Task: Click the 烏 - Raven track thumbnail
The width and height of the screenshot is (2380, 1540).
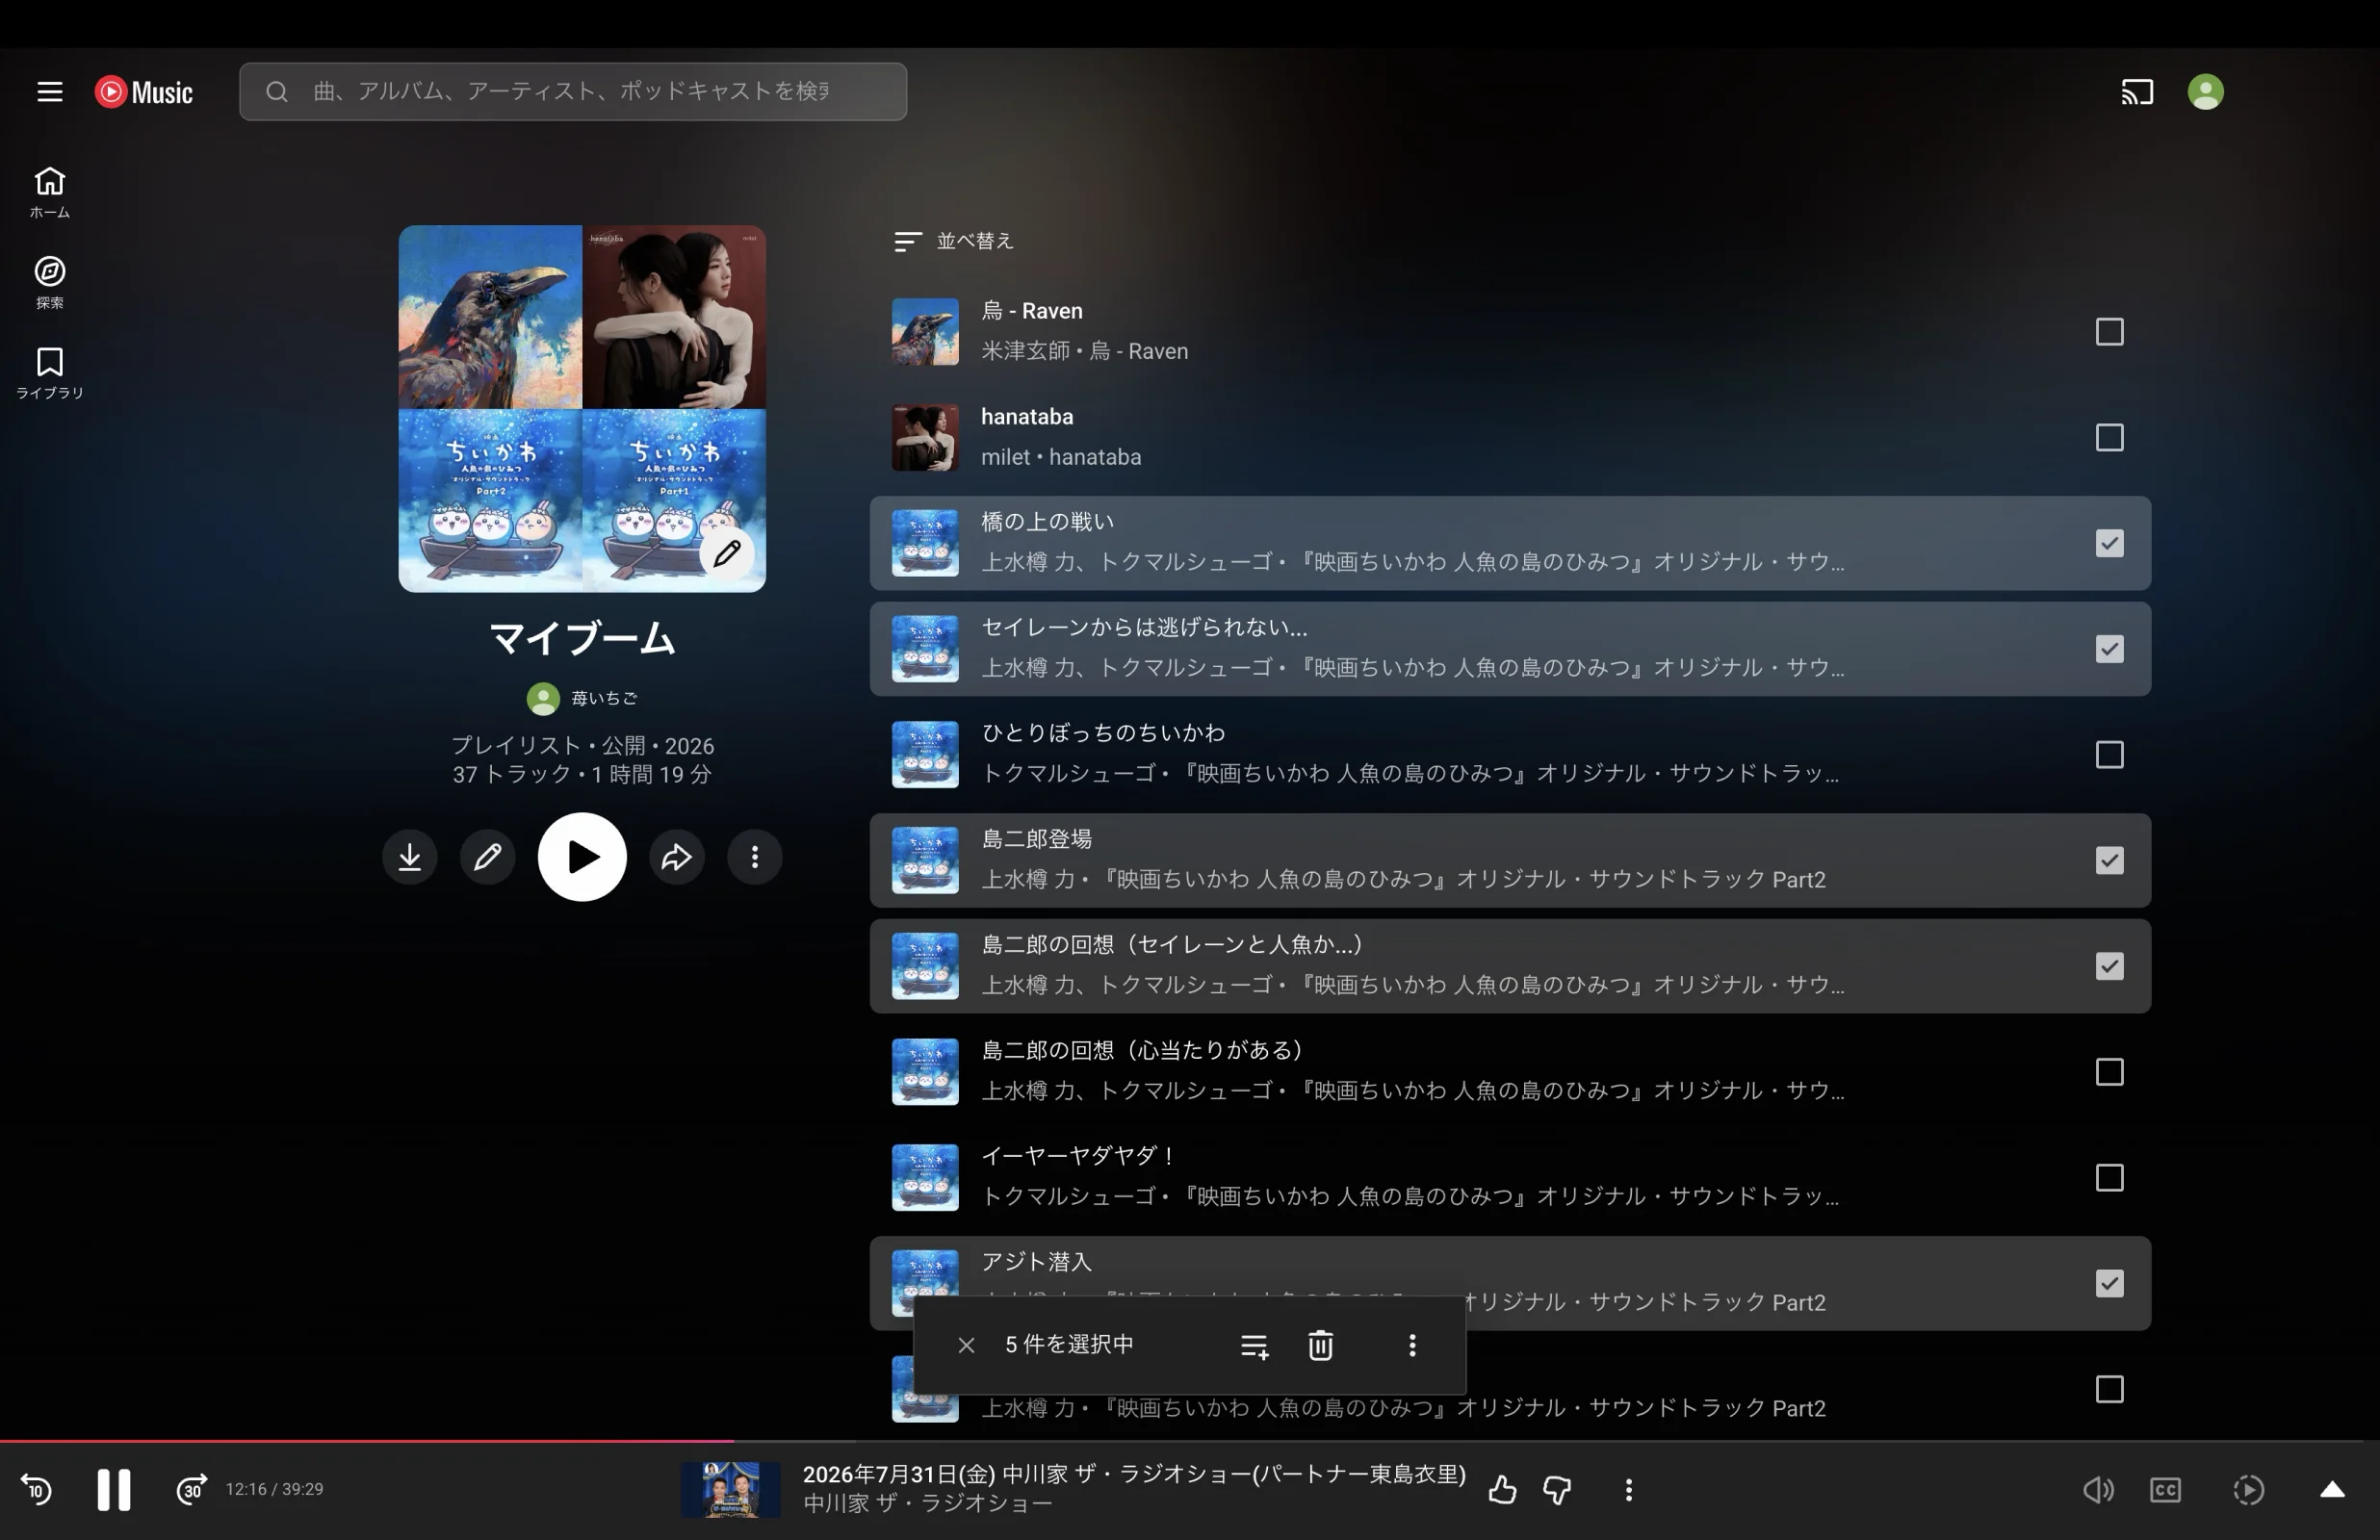Action: coord(925,332)
